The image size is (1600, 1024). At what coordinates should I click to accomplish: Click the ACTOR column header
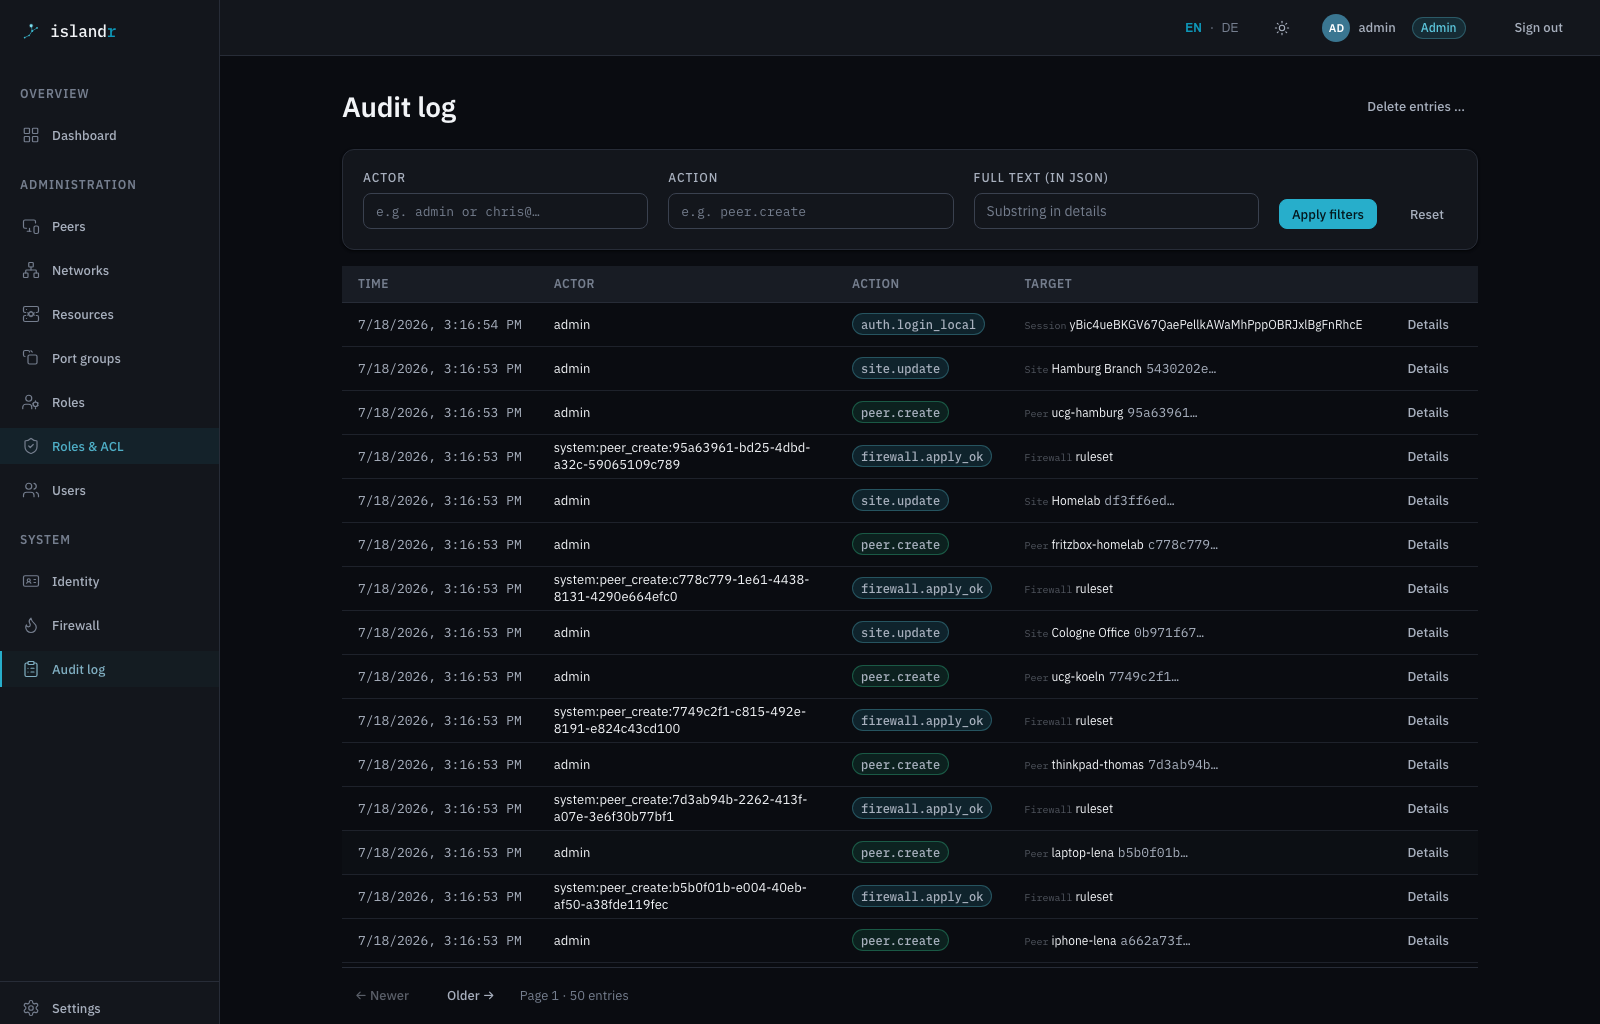point(574,284)
